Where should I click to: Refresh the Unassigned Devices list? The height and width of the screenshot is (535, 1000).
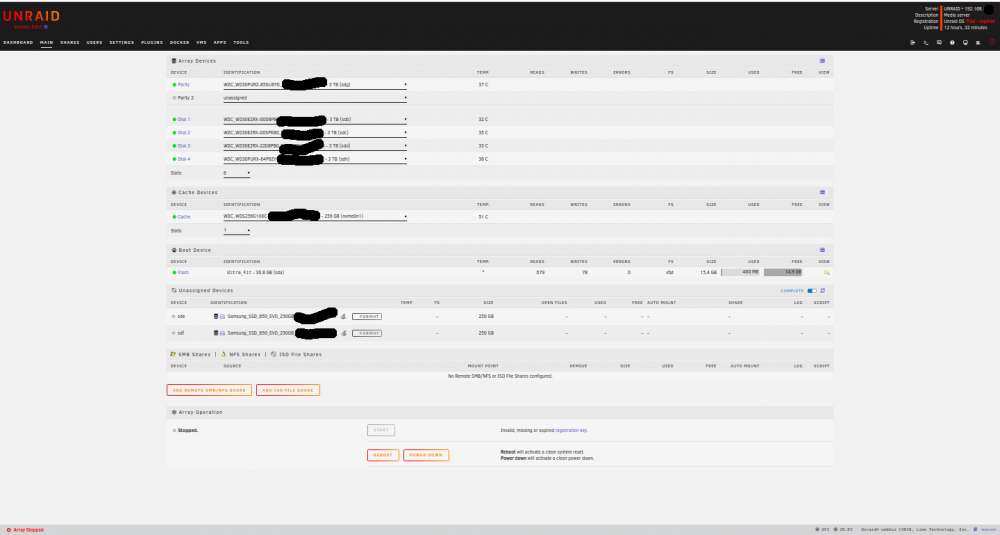pos(822,291)
